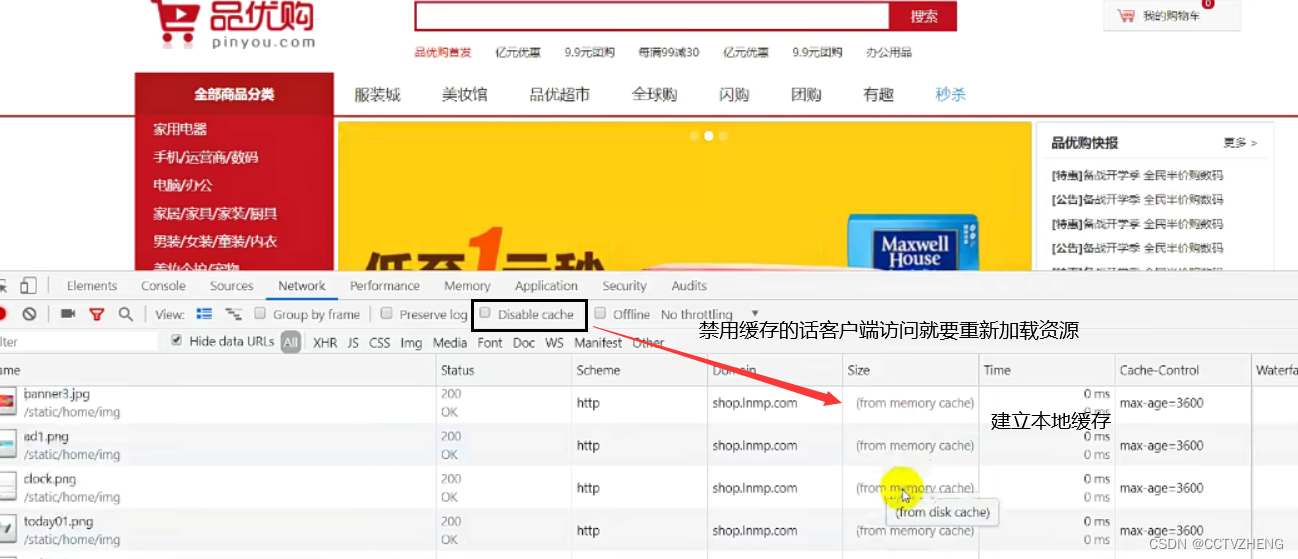Select the middle carousel dot on the banner

coord(709,136)
